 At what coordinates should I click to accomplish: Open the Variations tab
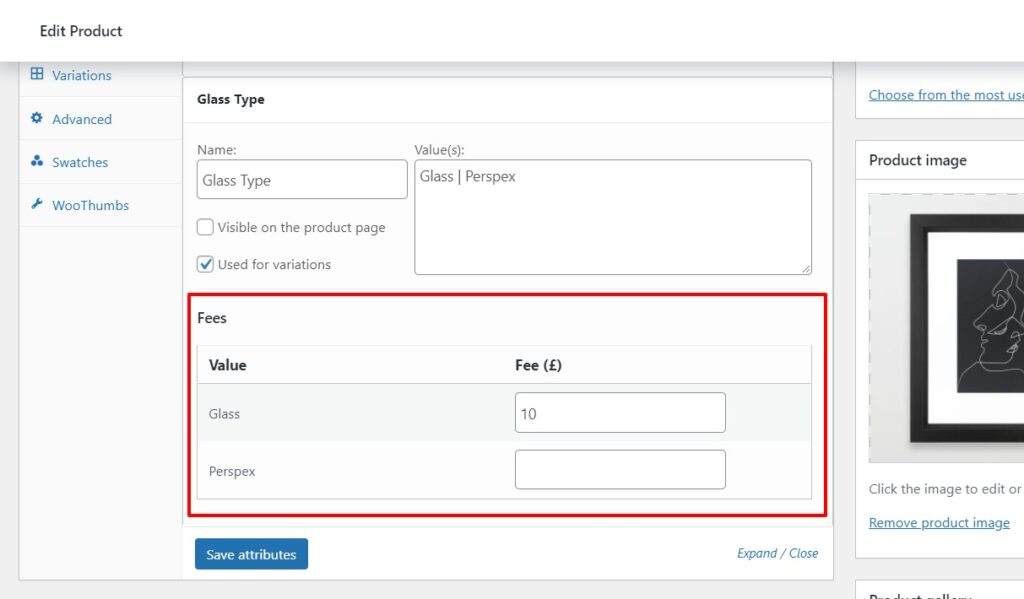(x=83, y=74)
